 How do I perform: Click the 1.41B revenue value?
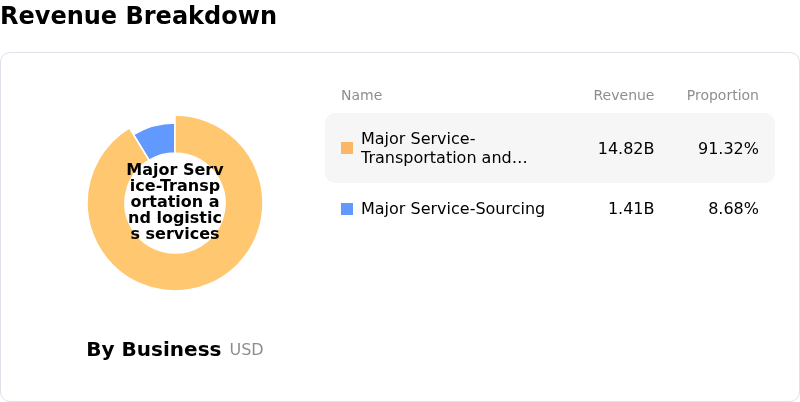click(631, 209)
